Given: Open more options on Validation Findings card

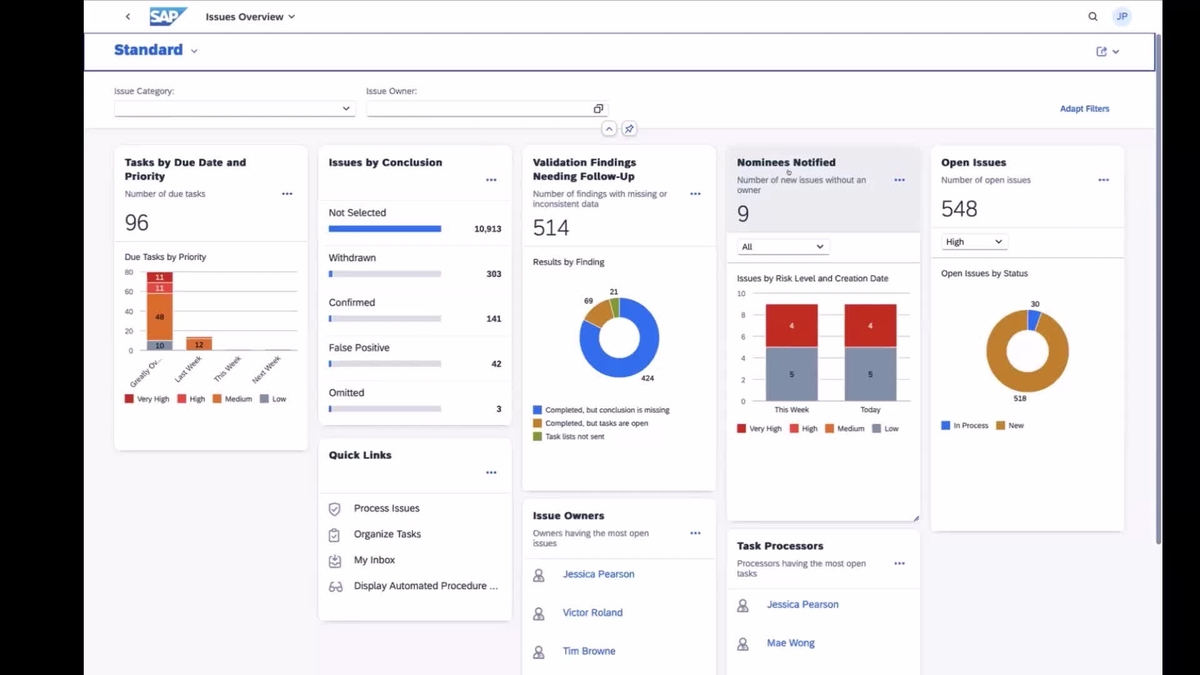Looking at the screenshot, I should tap(695, 194).
